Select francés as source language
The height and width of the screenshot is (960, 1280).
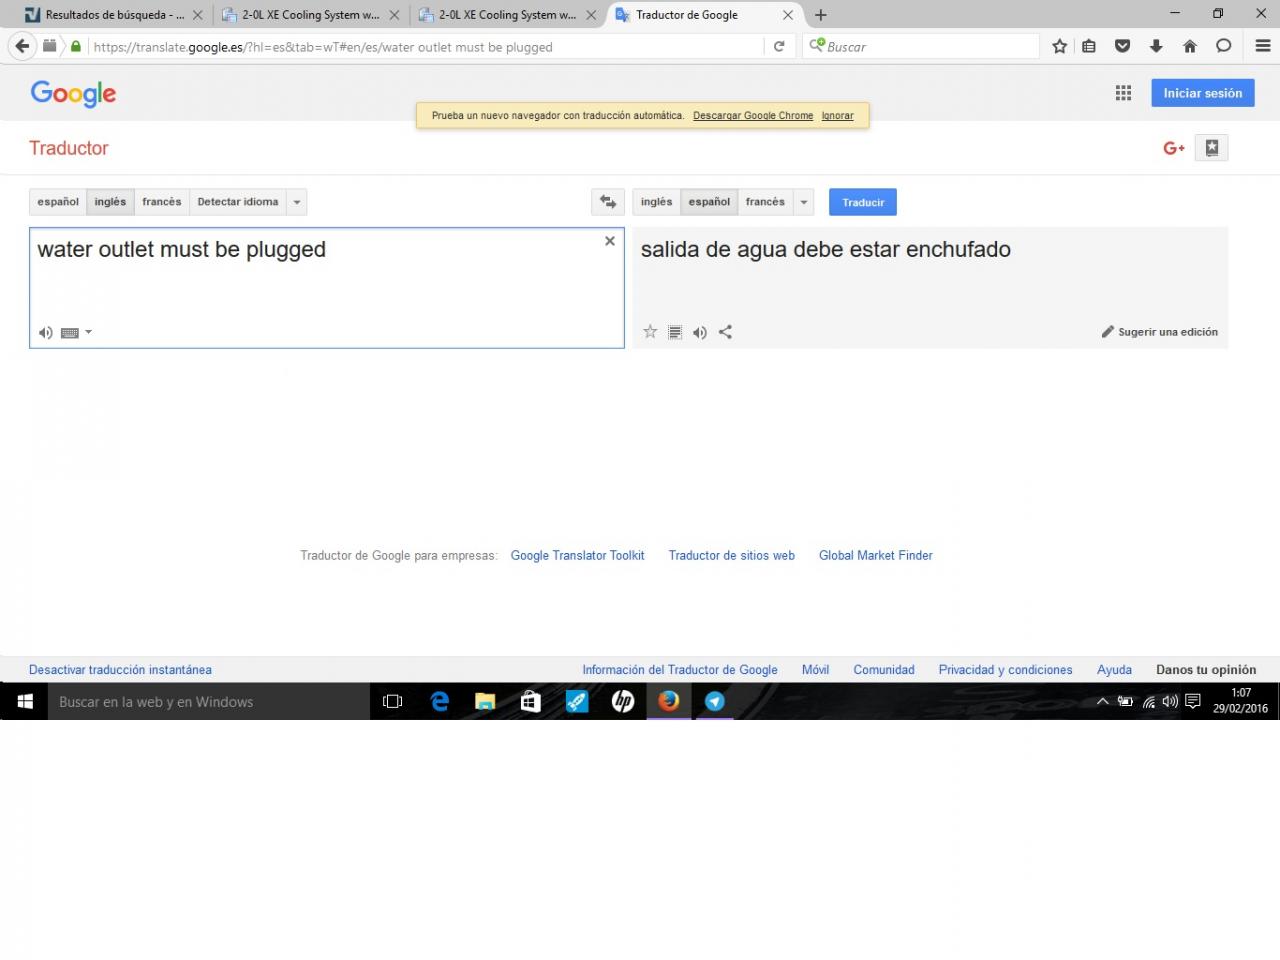coord(161,202)
